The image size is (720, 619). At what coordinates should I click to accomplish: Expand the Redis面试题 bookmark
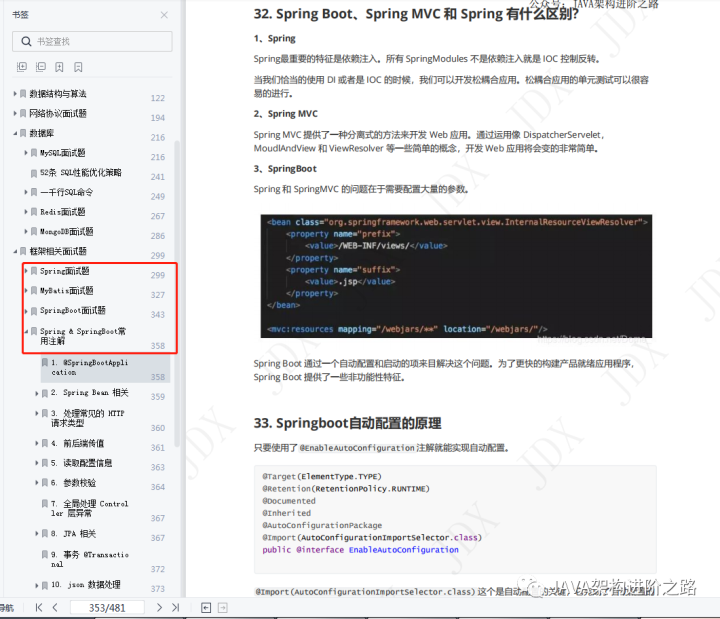pos(26,212)
